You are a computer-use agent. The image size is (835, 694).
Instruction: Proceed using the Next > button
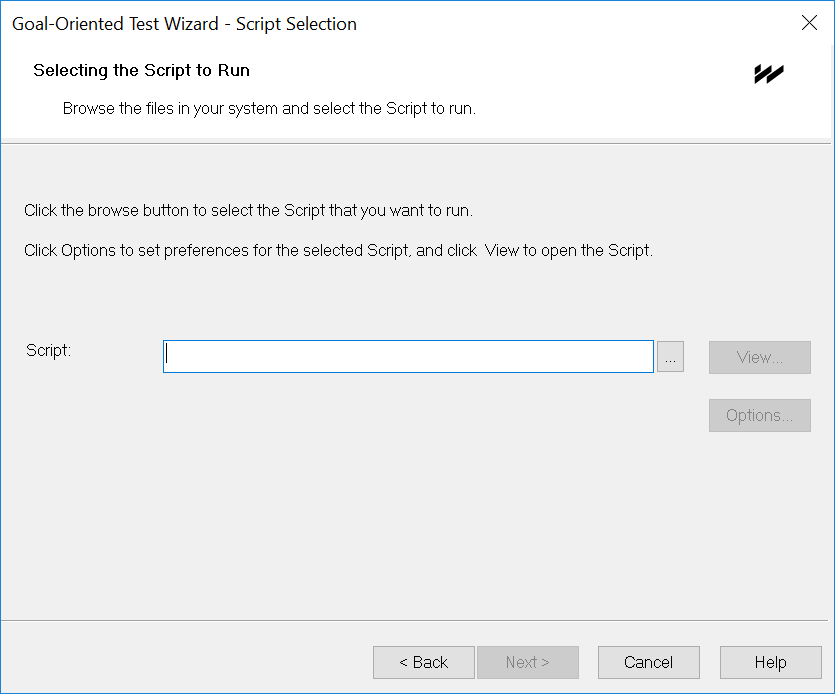528,662
